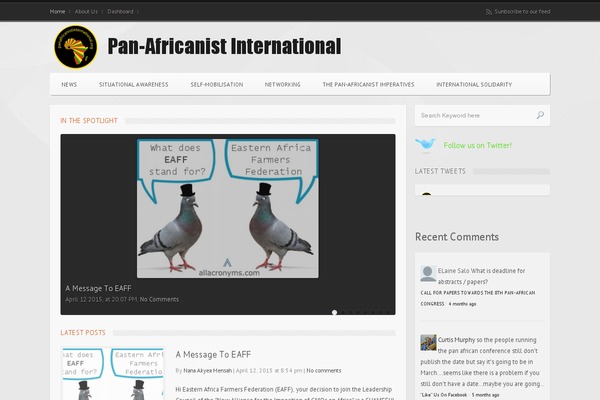Open spotlight title A Message To EAFF

pos(98,288)
